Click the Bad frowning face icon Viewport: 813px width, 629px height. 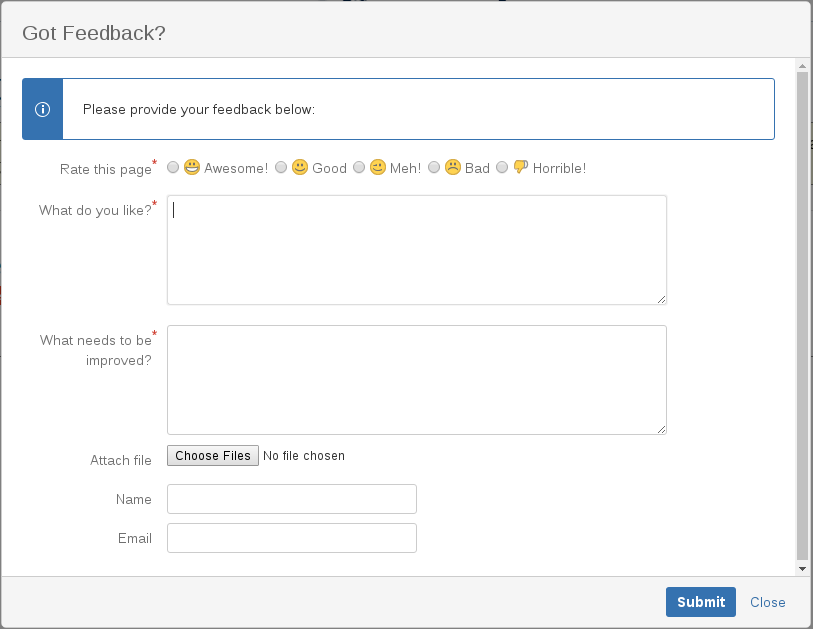coord(452,167)
